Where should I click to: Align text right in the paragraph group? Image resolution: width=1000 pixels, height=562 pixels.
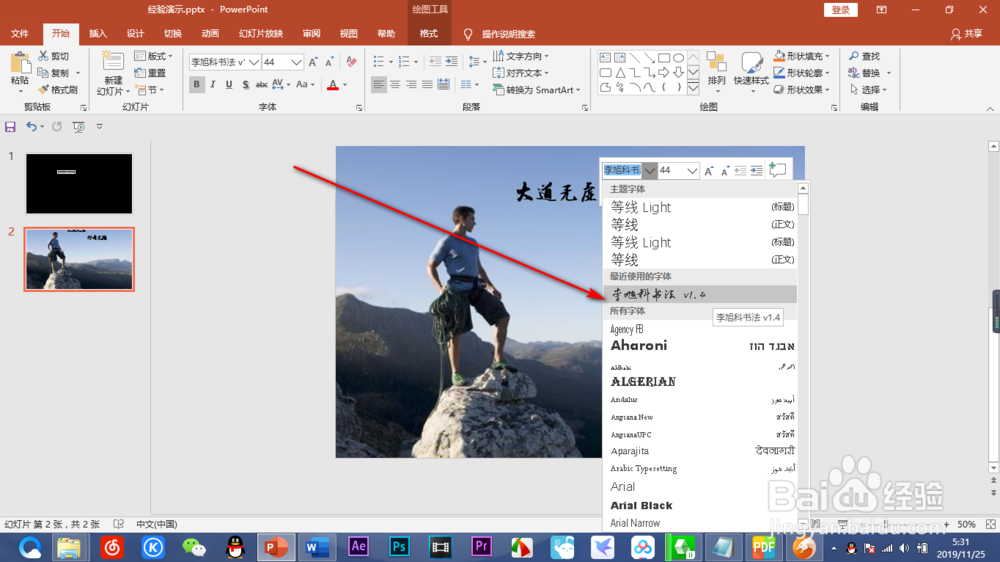click(411, 84)
